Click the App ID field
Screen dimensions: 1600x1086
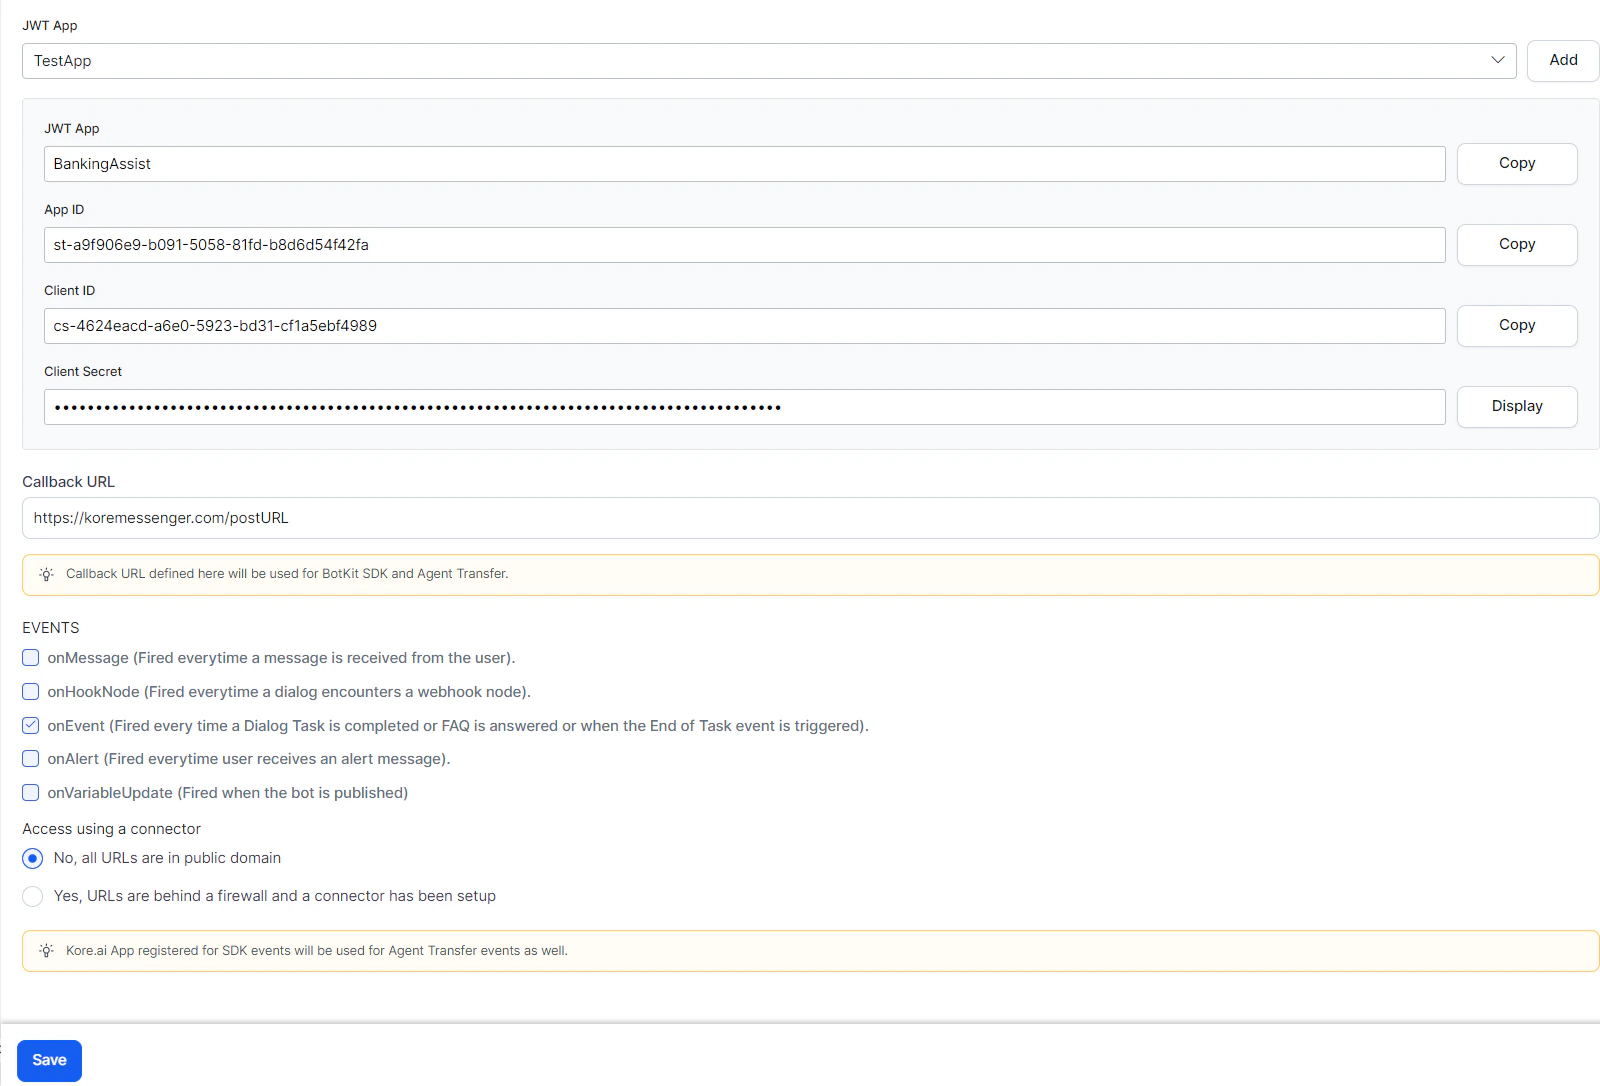[x=744, y=245]
